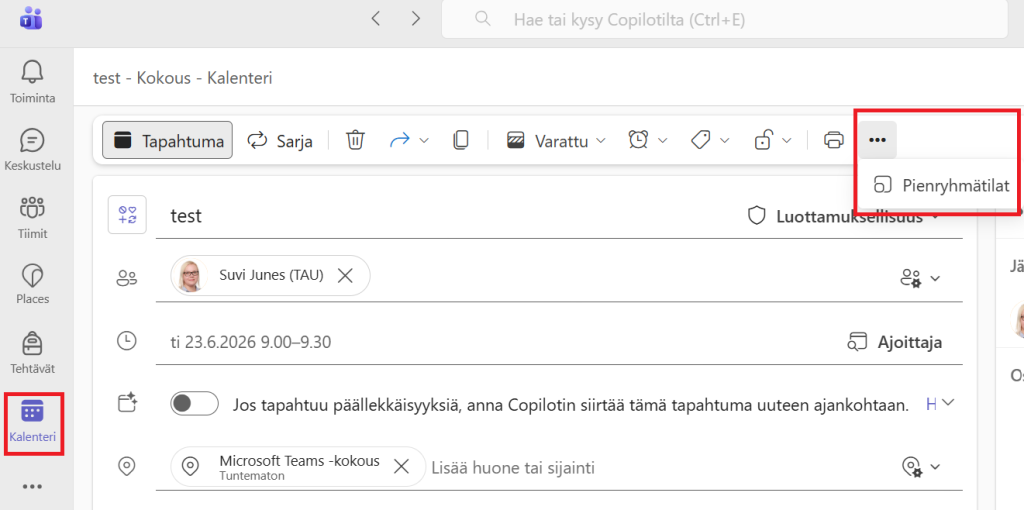Forward the meeting with blue arrow
This screenshot has width=1024, height=510.
pos(398,140)
